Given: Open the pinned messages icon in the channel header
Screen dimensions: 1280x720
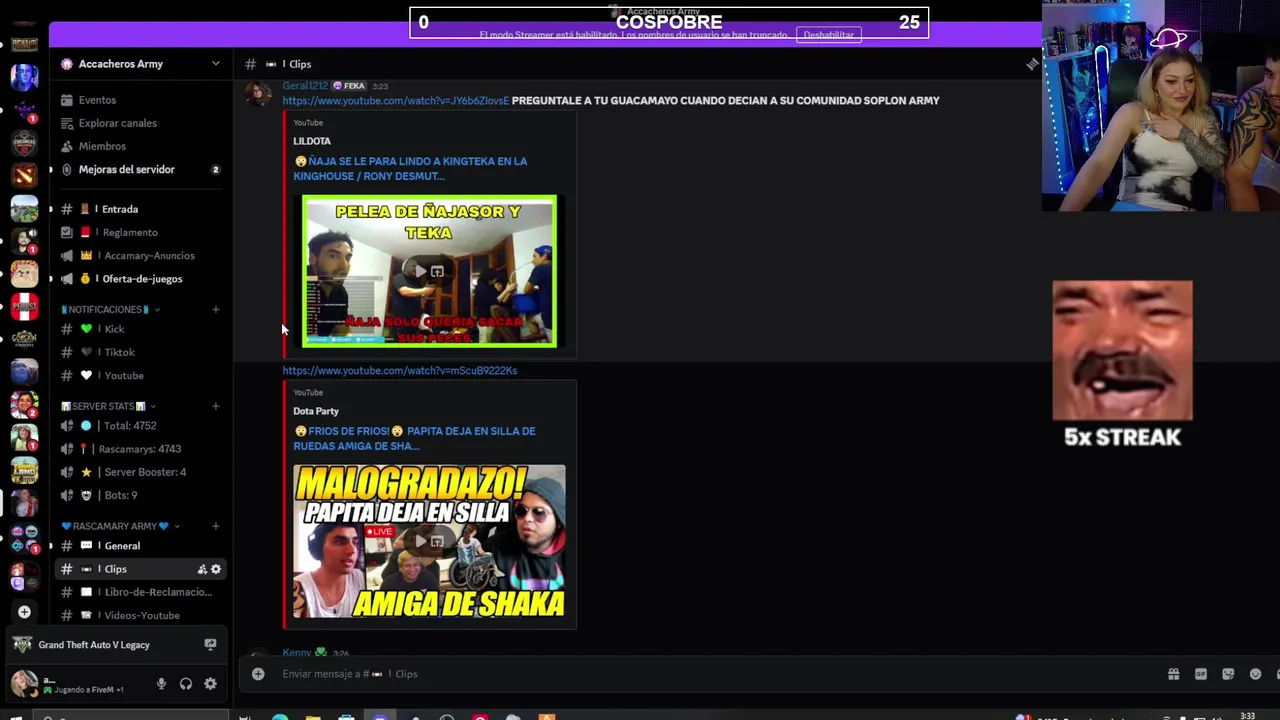Looking at the screenshot, I should pyautogui.click(x=1033, y=64).
